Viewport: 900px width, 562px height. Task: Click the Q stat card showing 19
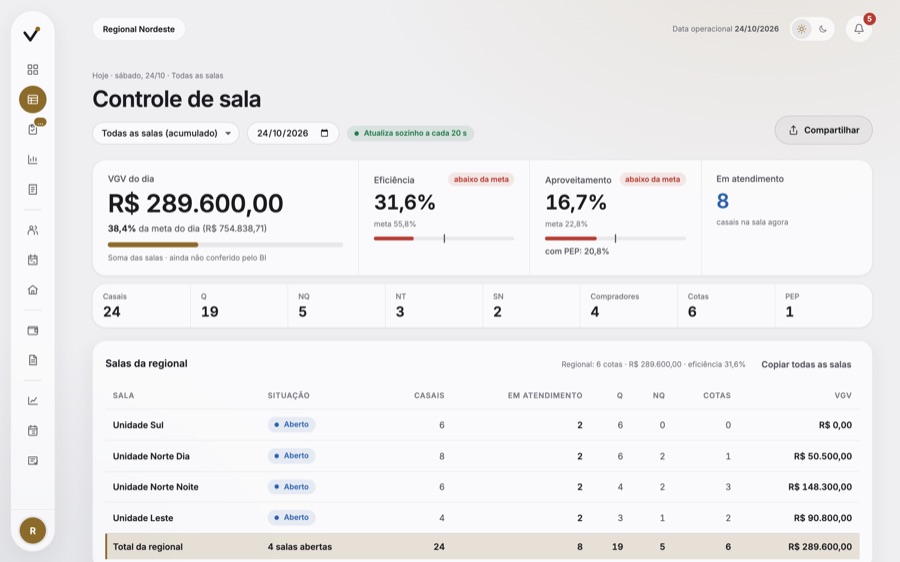239,306
